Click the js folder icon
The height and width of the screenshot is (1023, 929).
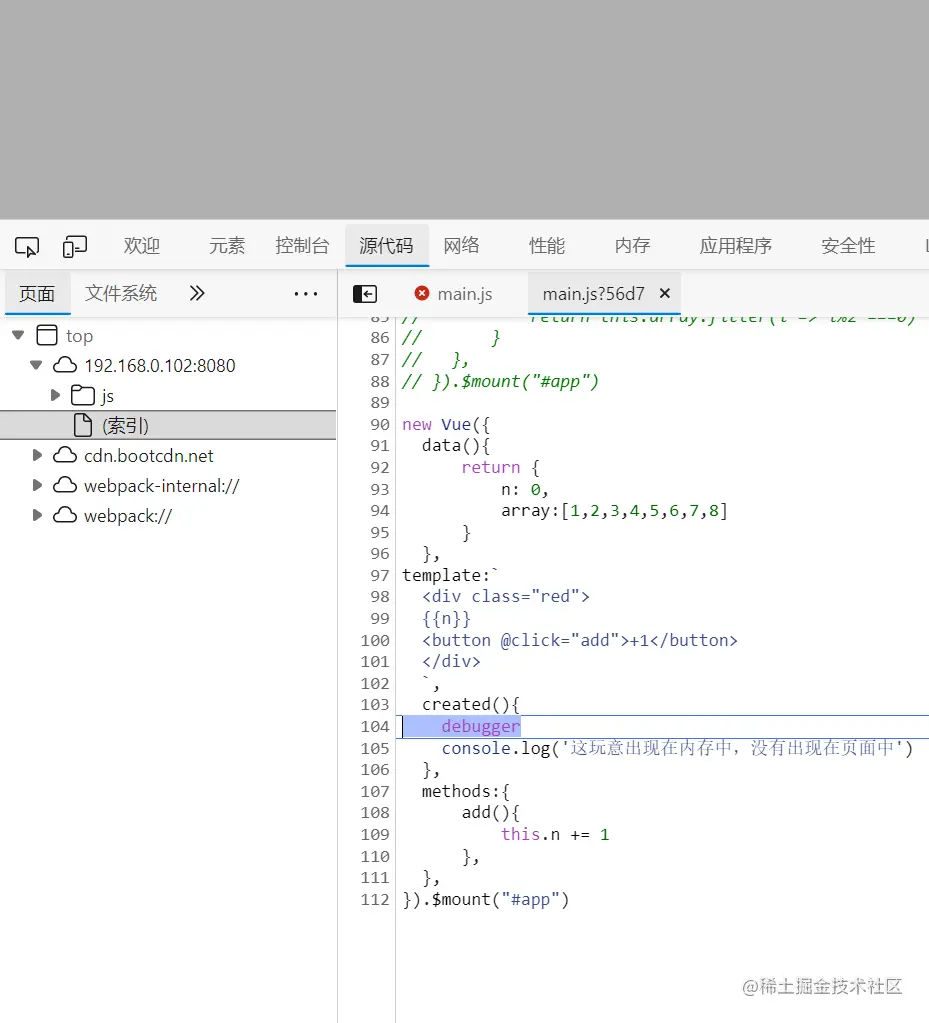[x=85, y=395]
